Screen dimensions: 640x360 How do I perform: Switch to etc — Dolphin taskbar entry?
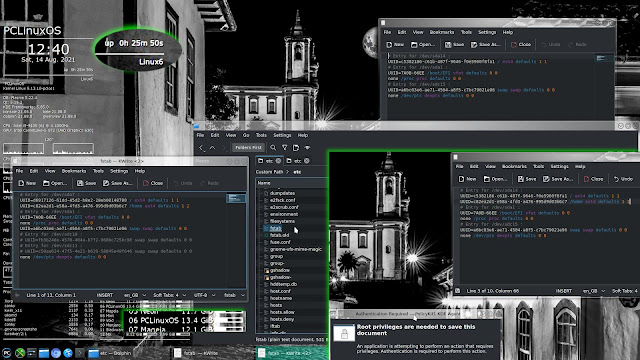[x=110, y=353]
